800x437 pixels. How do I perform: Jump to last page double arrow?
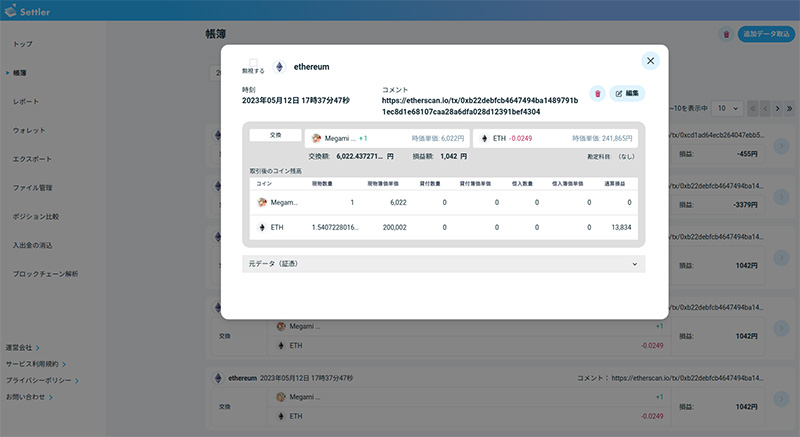(789, 109)
